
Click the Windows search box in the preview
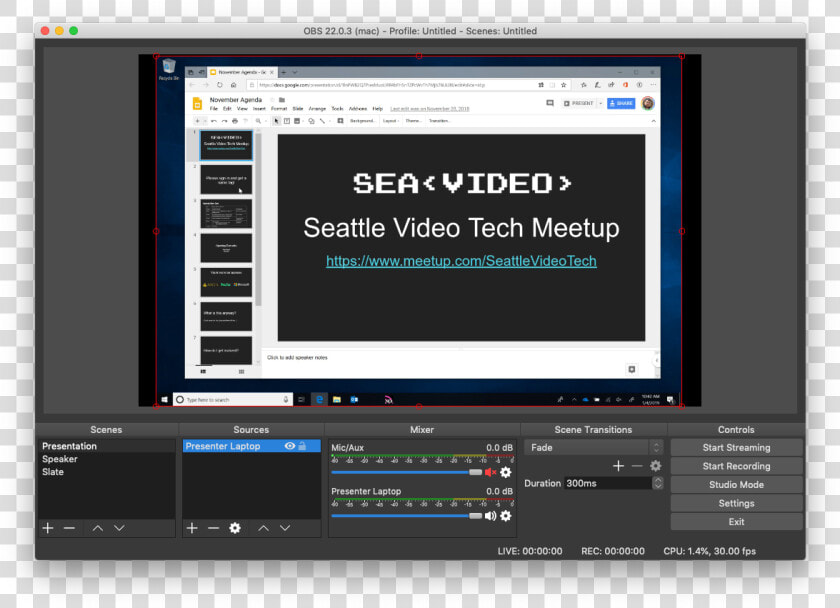232,400
